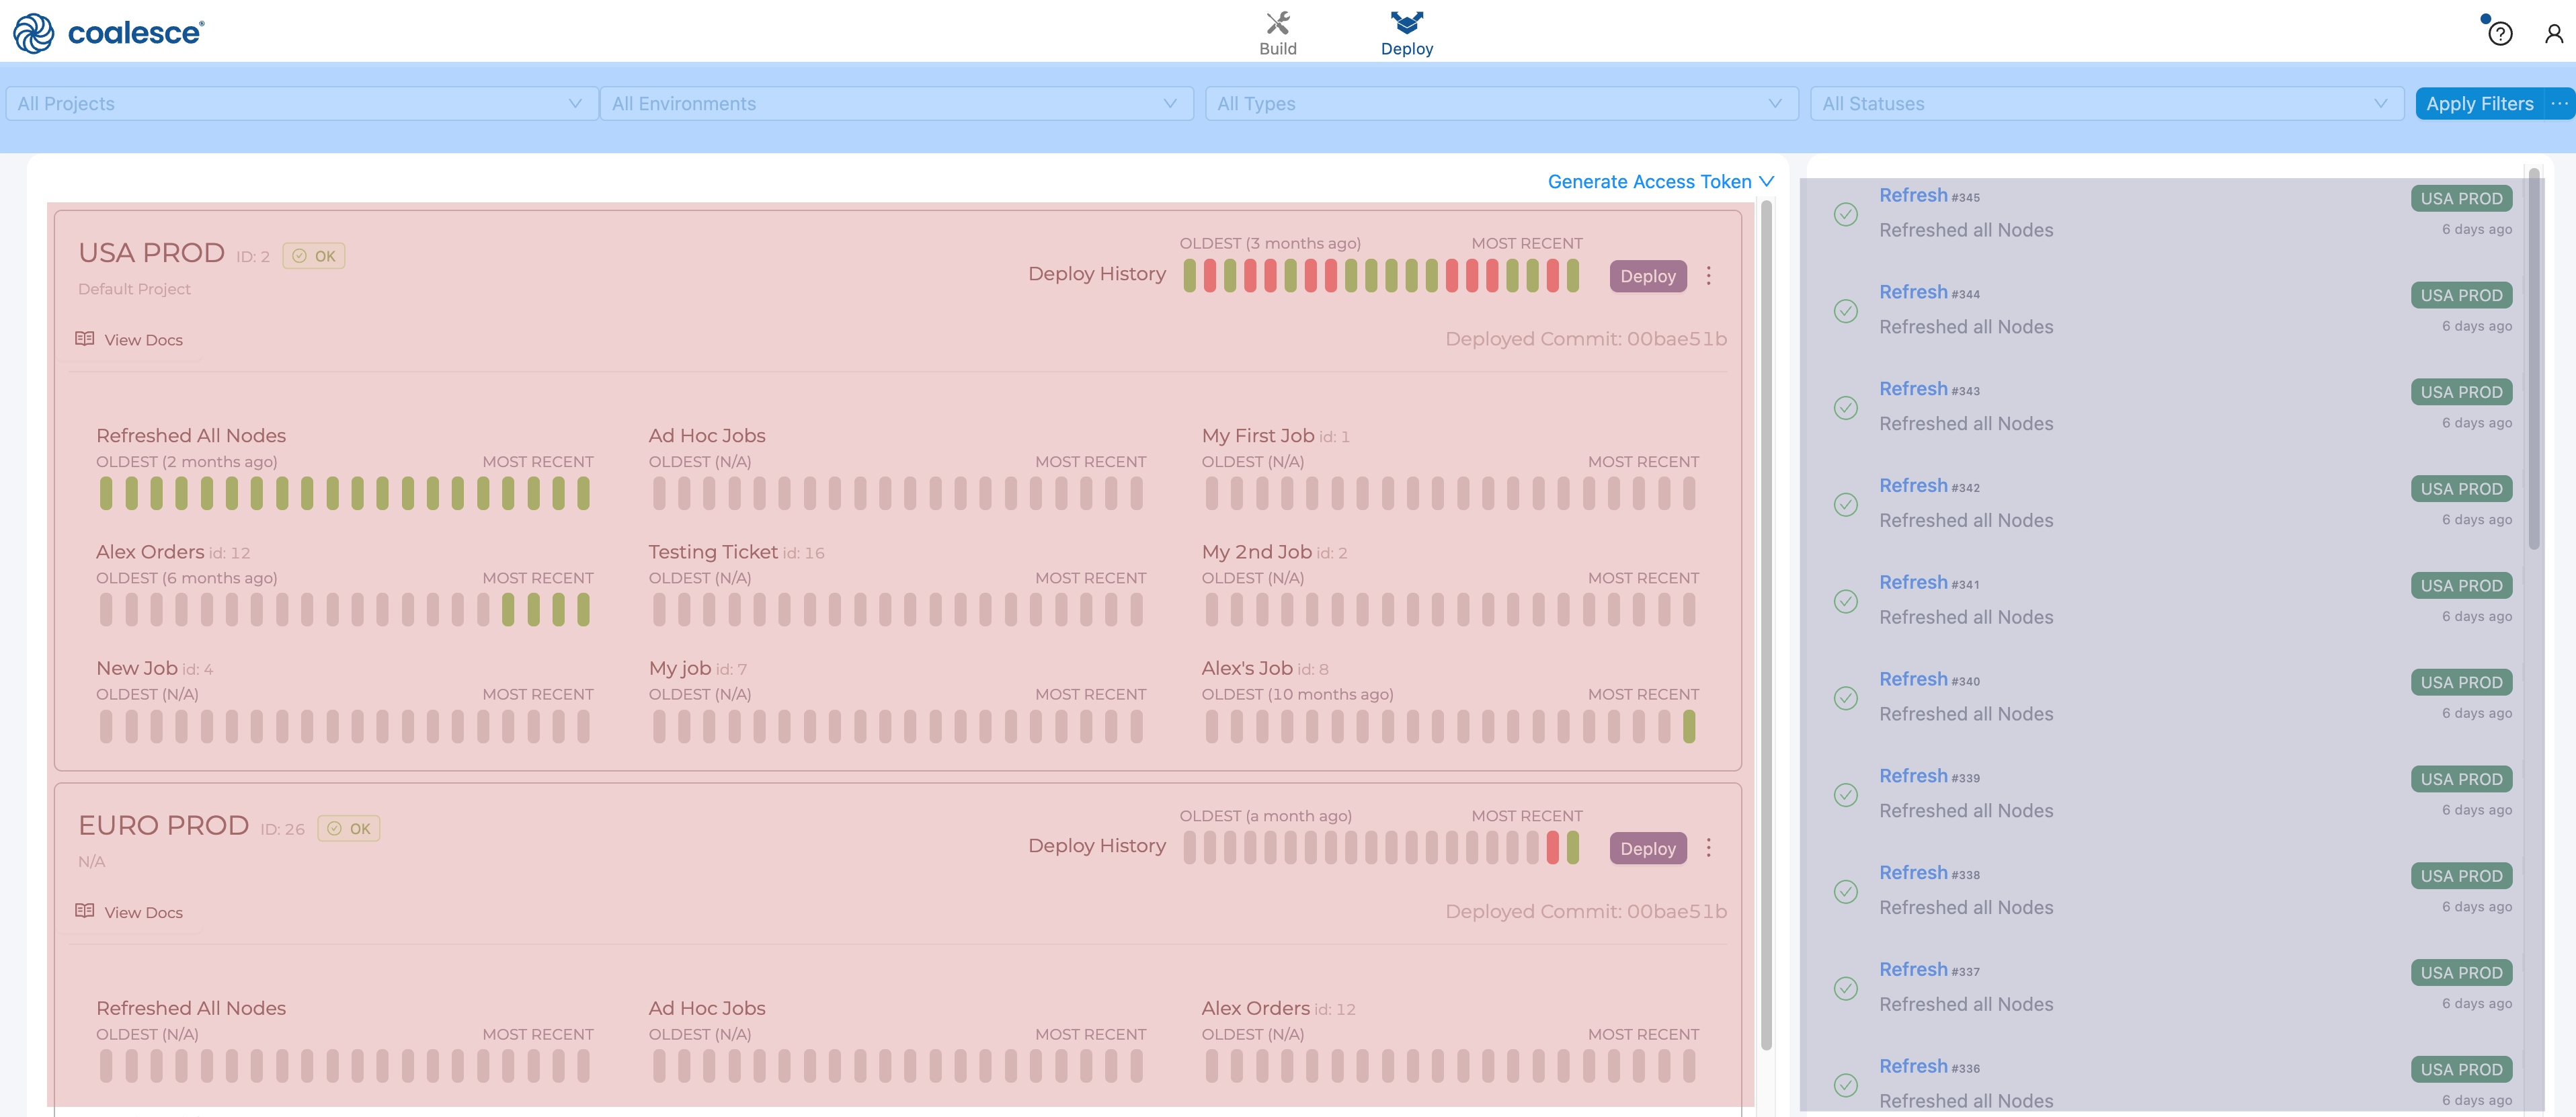Image resolution: width=2576 pixels, height=1117 pixels.
Task: Click the OK status badge for EURO PROD
Action: pos(349,828)
